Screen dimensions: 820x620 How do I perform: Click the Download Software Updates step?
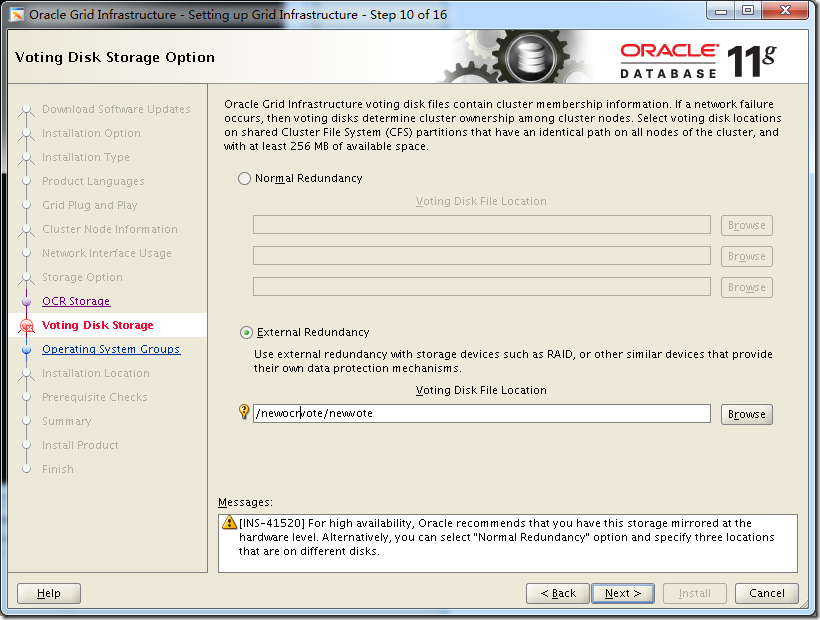click(x=116, y=109)
